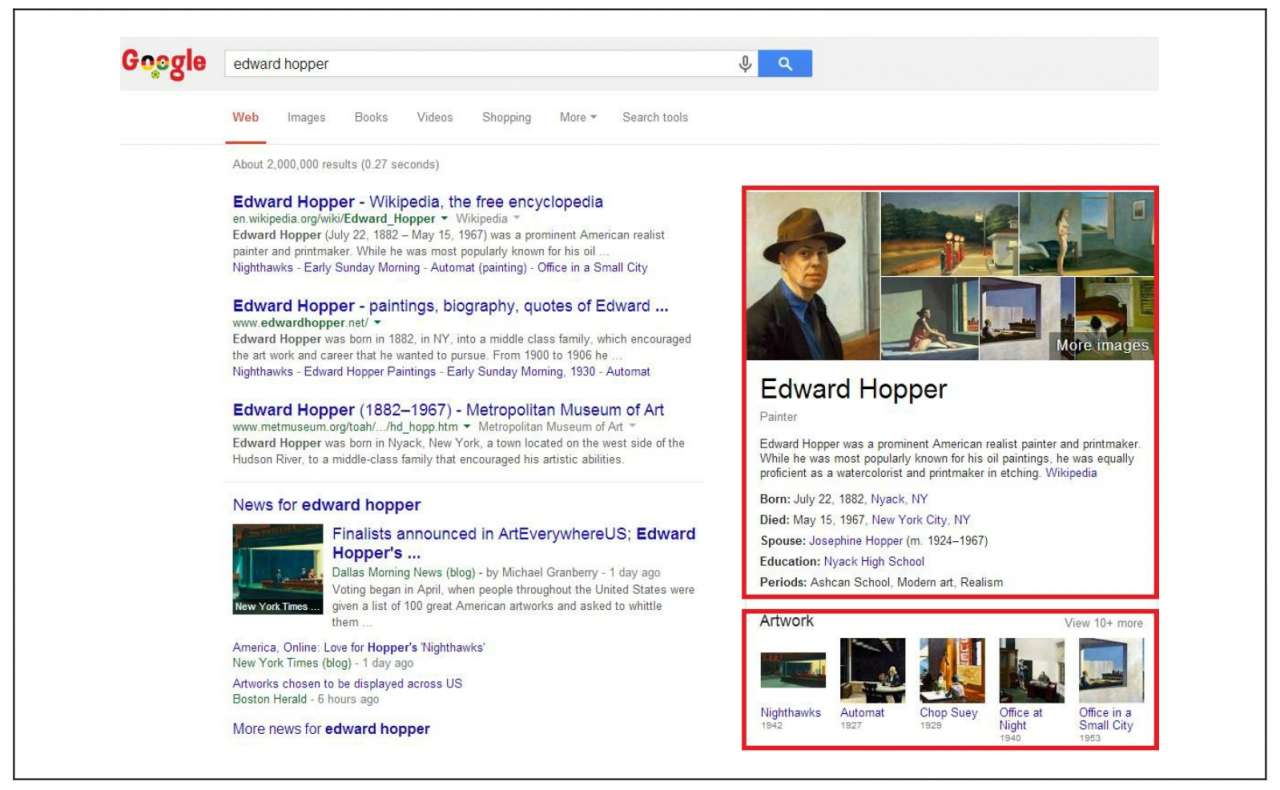Open Search tools
This screenshot has height=790, width=1280.
tap(655, 117)
